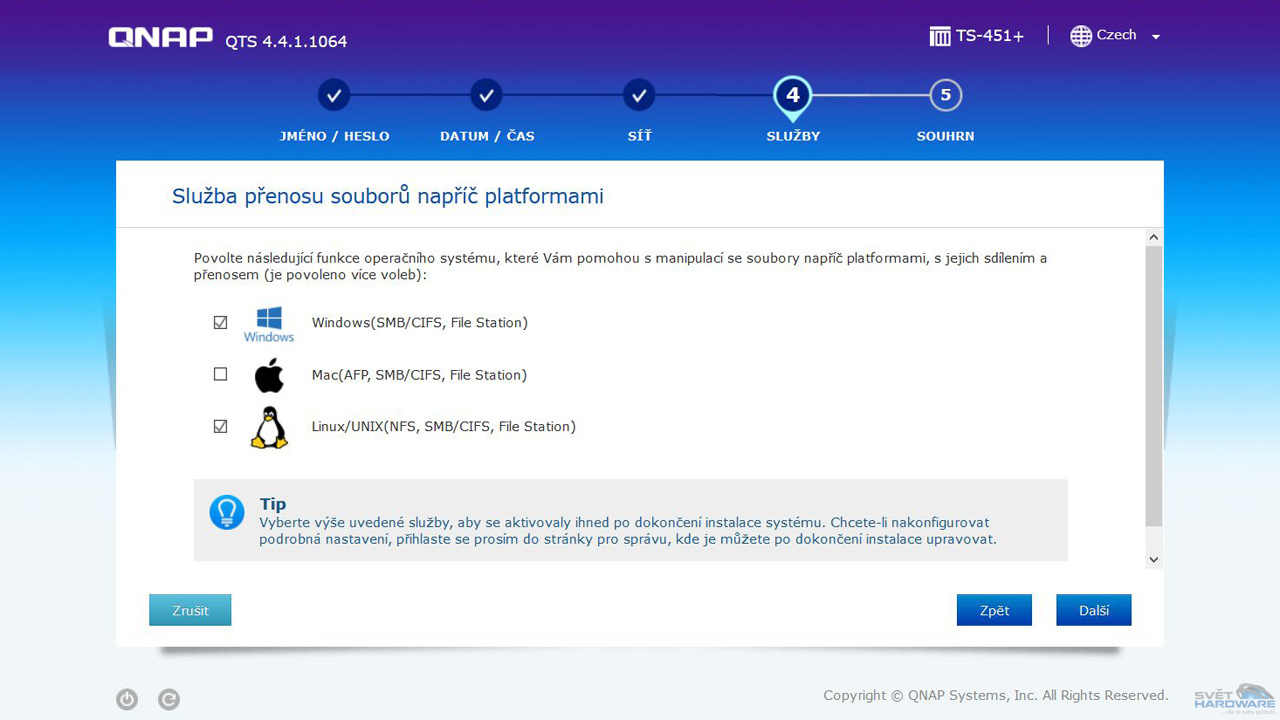The width and height of the screenshot is (1280, 720).
Task: Click the scrollbar up arrow
Action: click(1153, 236)
